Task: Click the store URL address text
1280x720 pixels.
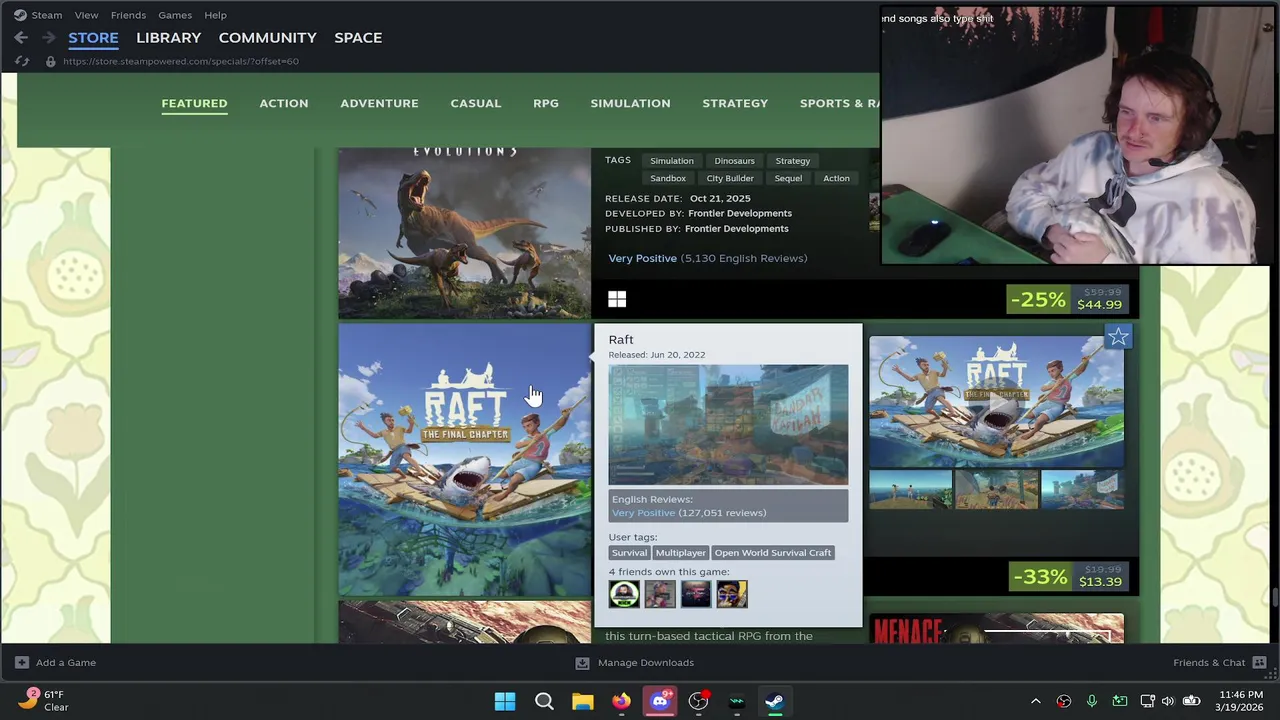Action: pos(181,61)
